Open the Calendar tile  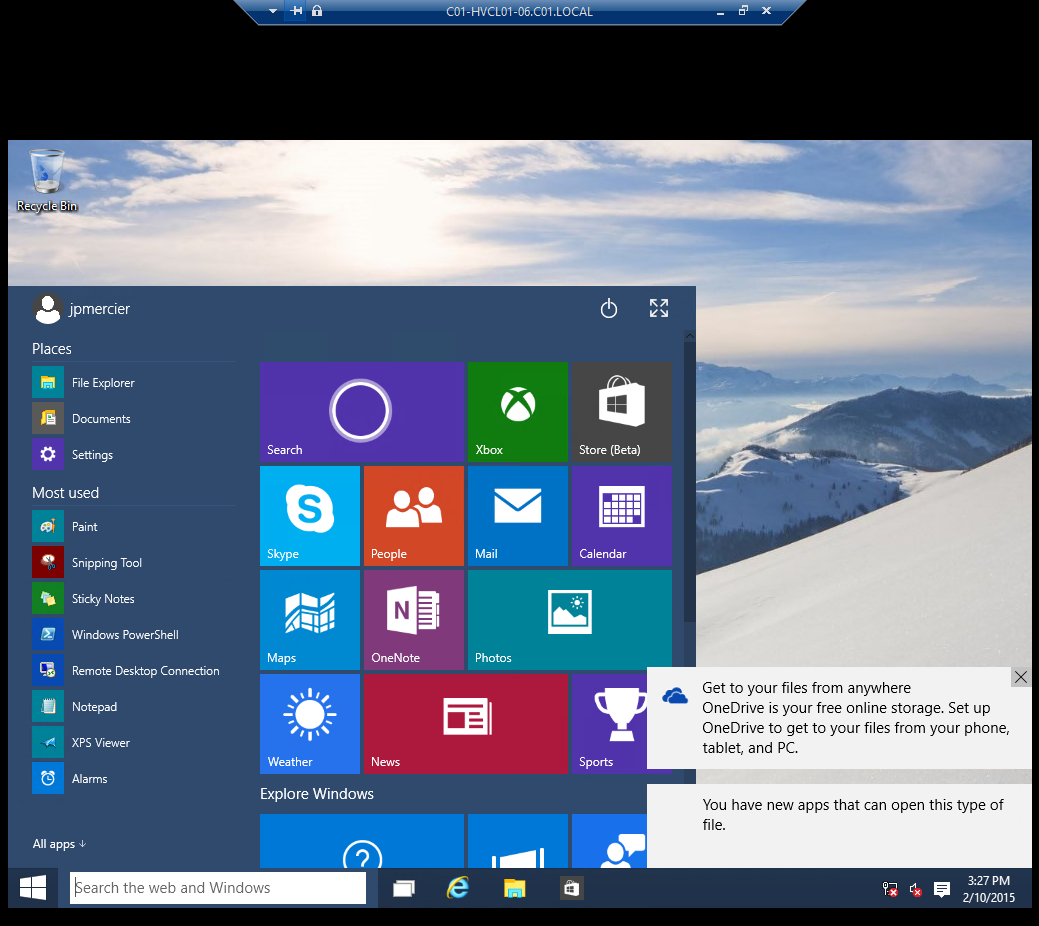[622, 516]
